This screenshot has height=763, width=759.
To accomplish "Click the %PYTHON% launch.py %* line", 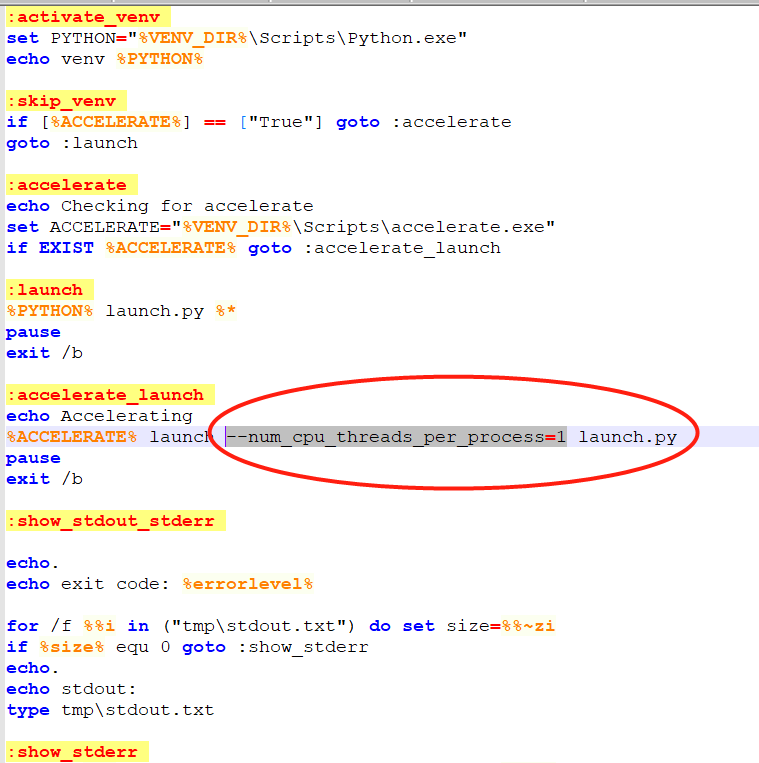I will pyautogui.click(x=121, y=311).
